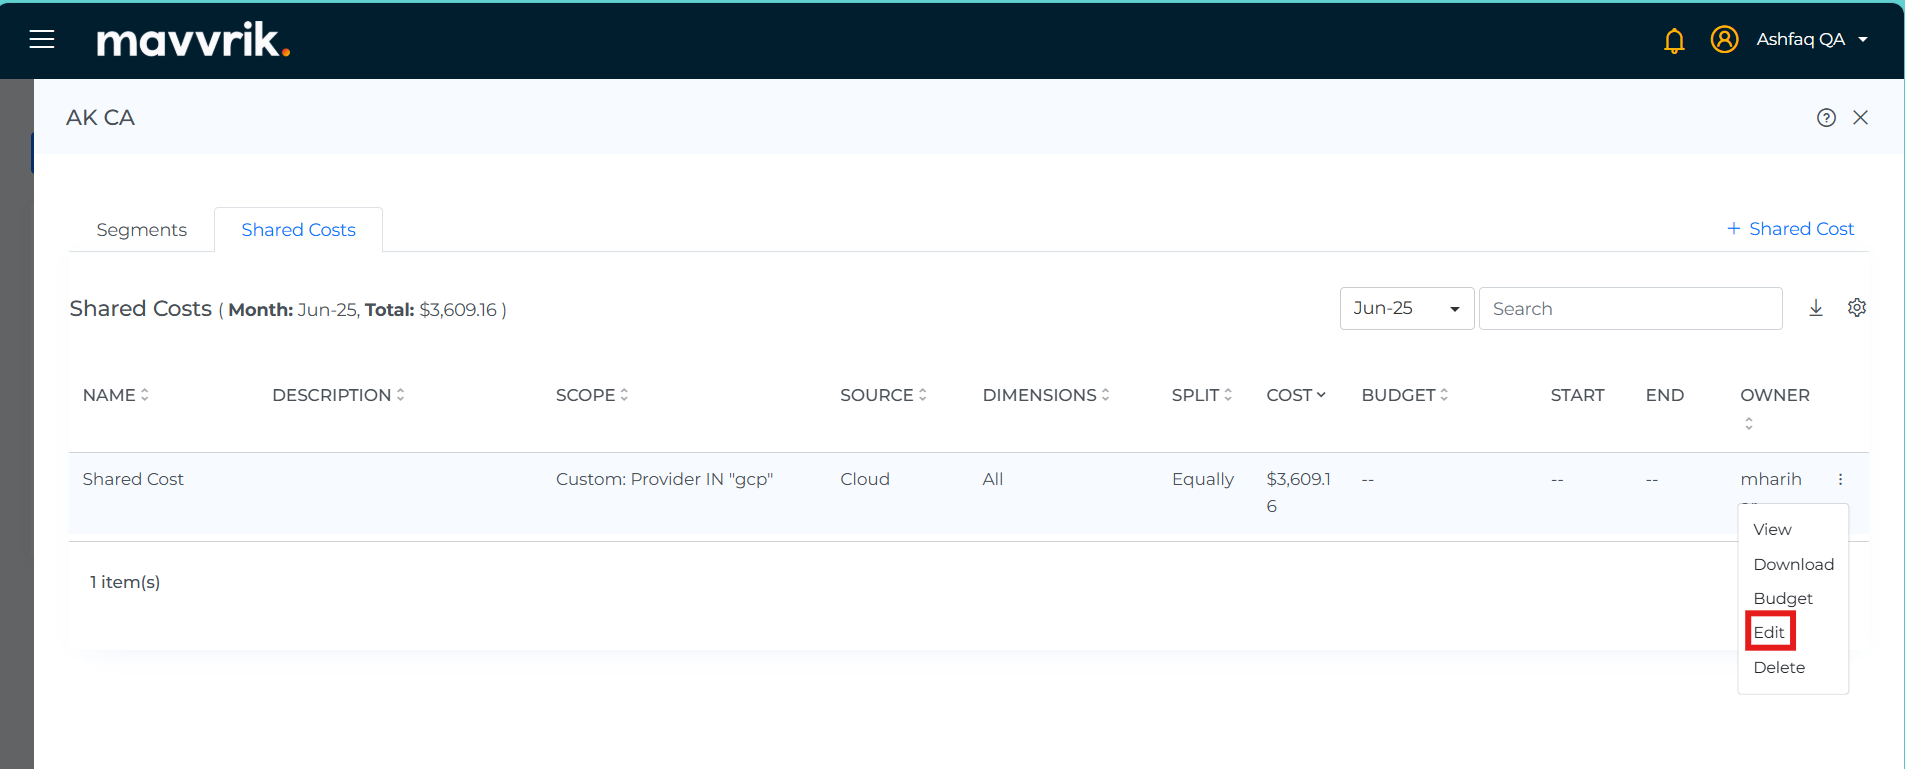Sort by the NAME column header
This screenshot has height=769, width=1905.
pyautogui.click(x=115, y=395)
